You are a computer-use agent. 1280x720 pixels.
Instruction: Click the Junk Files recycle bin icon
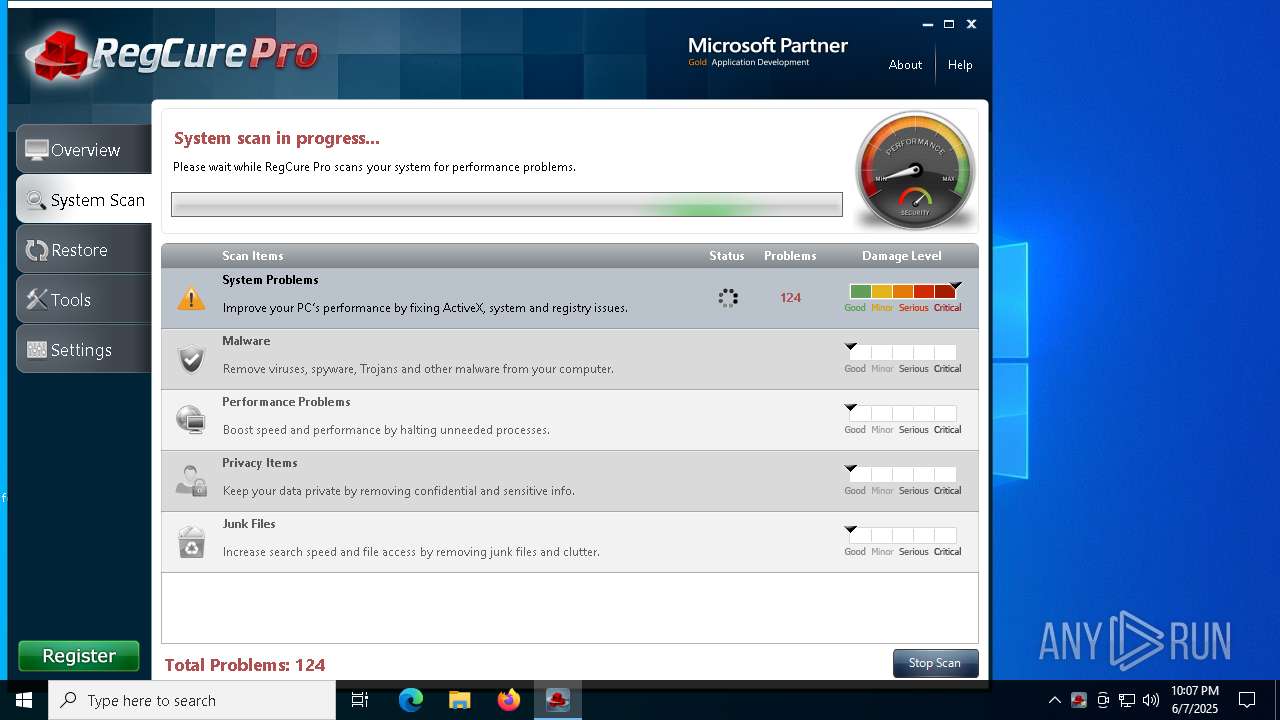pyautogui.click(x=191, y=542)
